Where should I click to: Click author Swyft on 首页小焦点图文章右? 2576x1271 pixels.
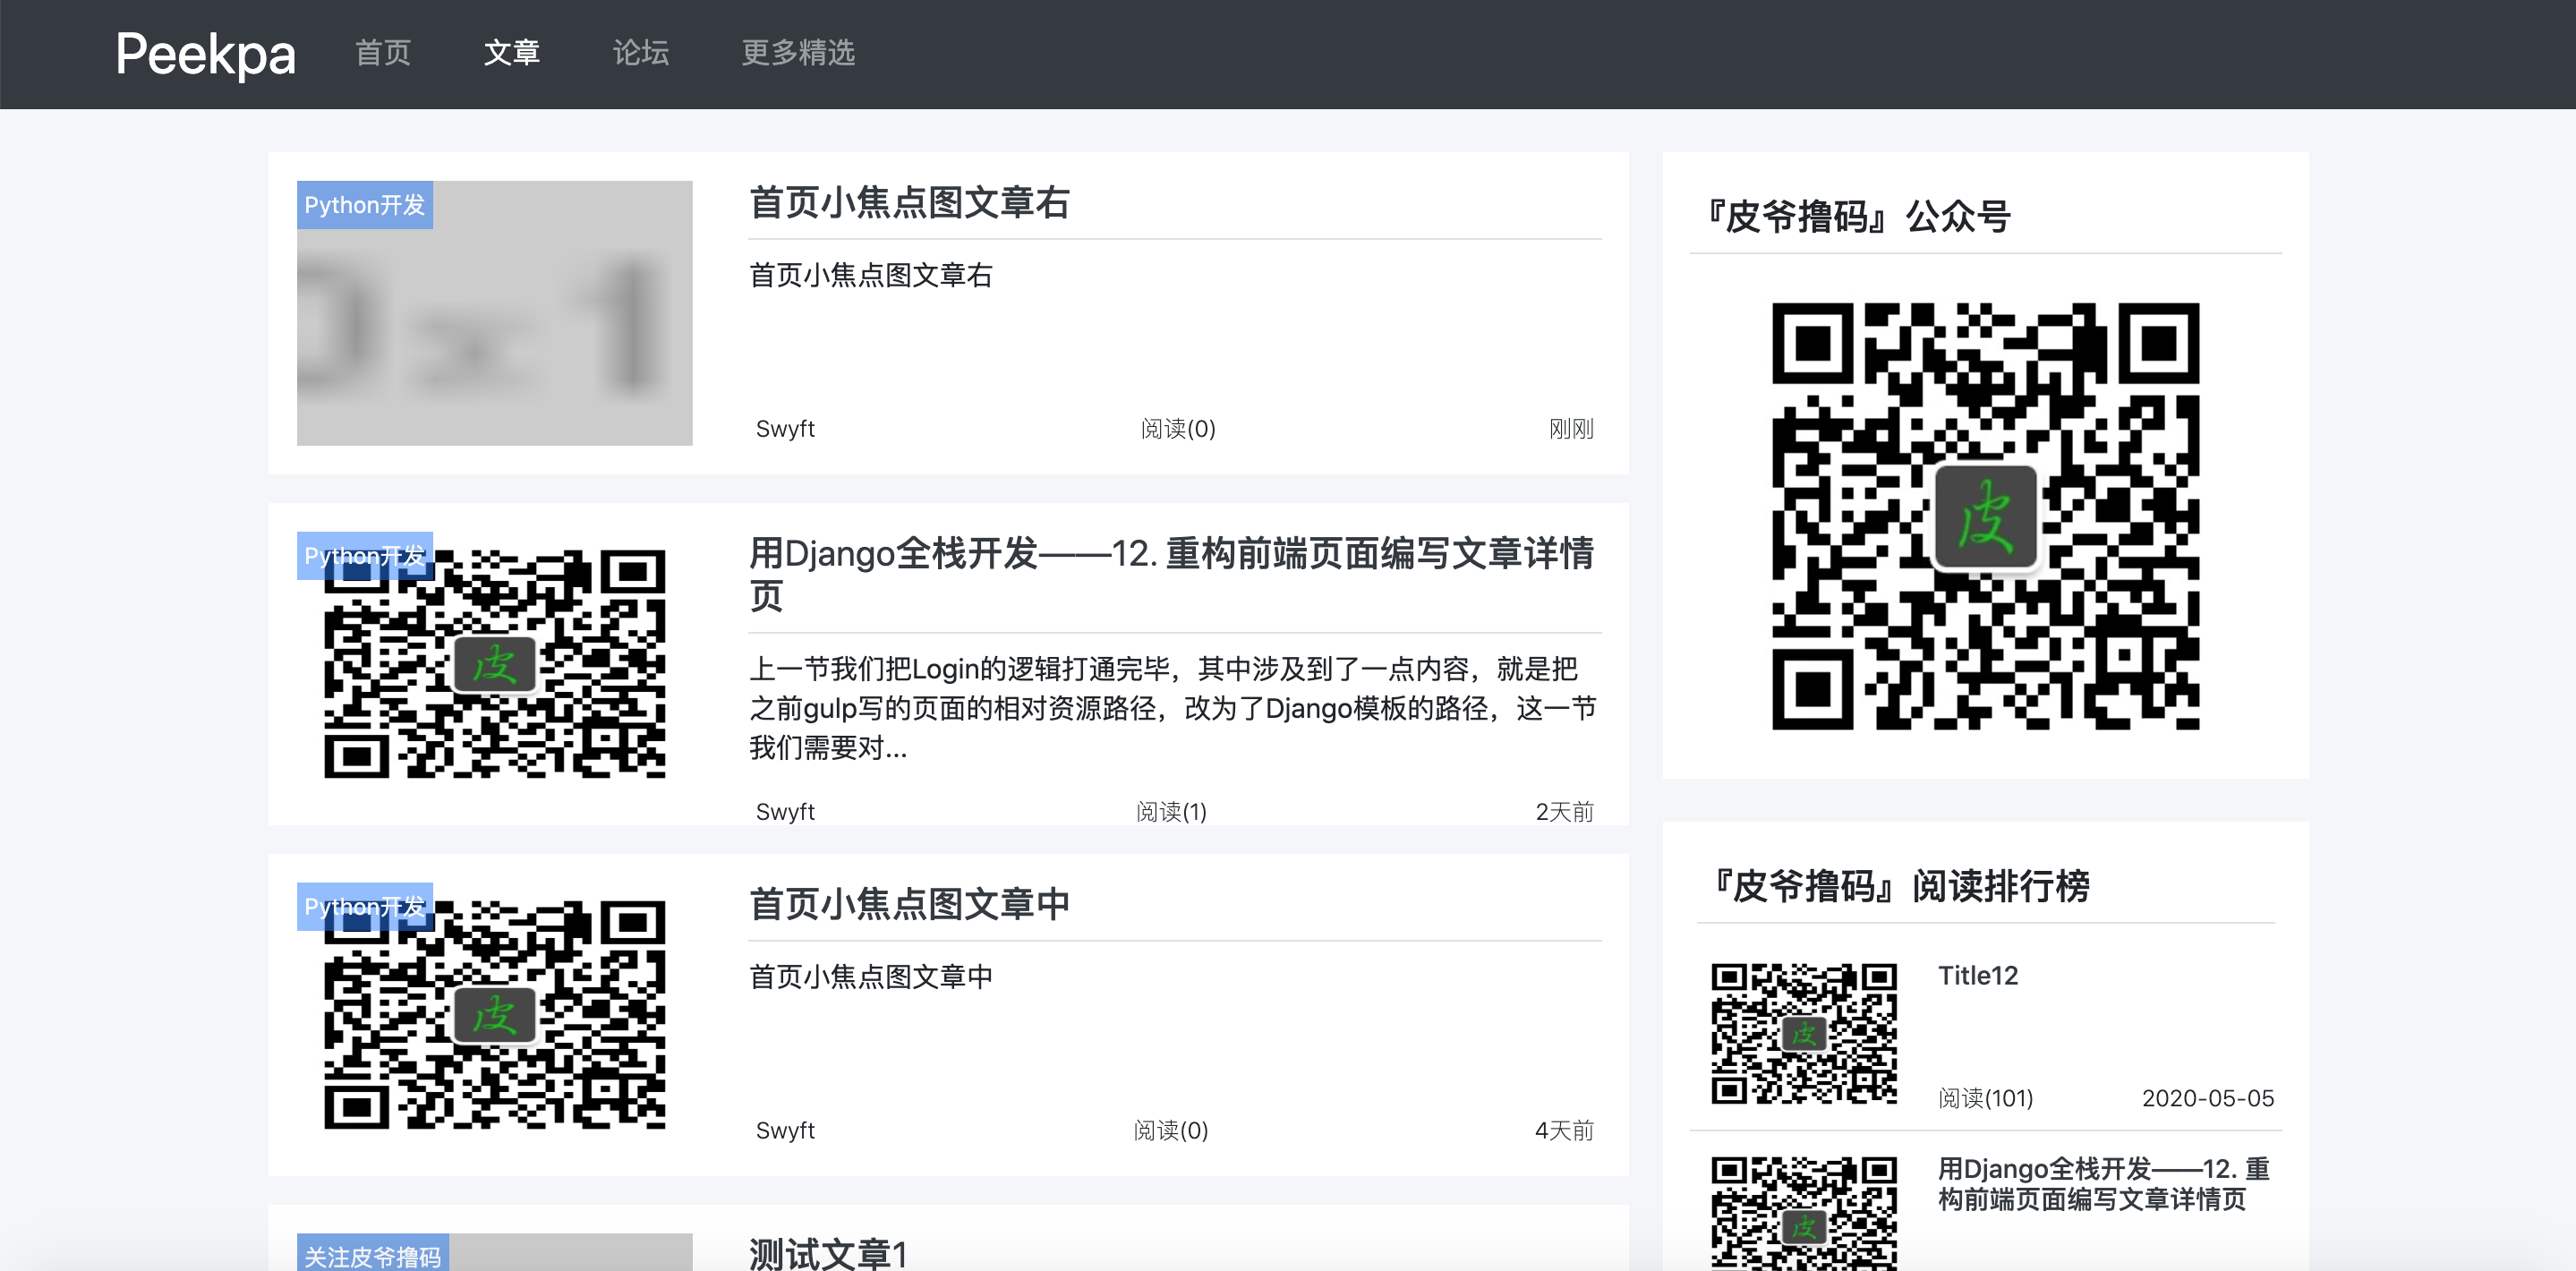785,429
